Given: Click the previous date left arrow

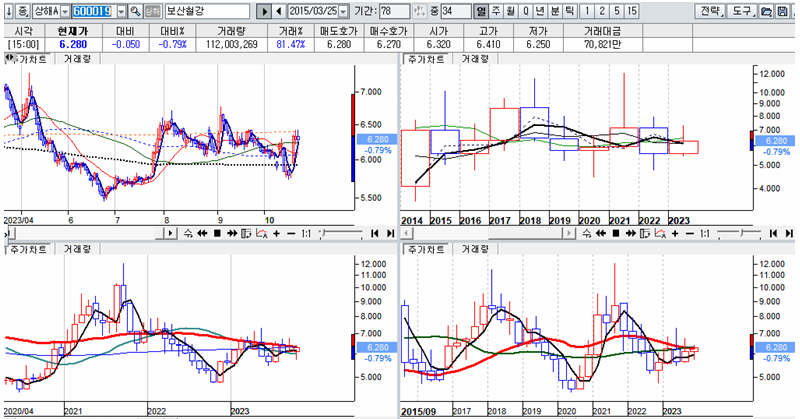Looking at the screenshot, I should pos(279,11).
